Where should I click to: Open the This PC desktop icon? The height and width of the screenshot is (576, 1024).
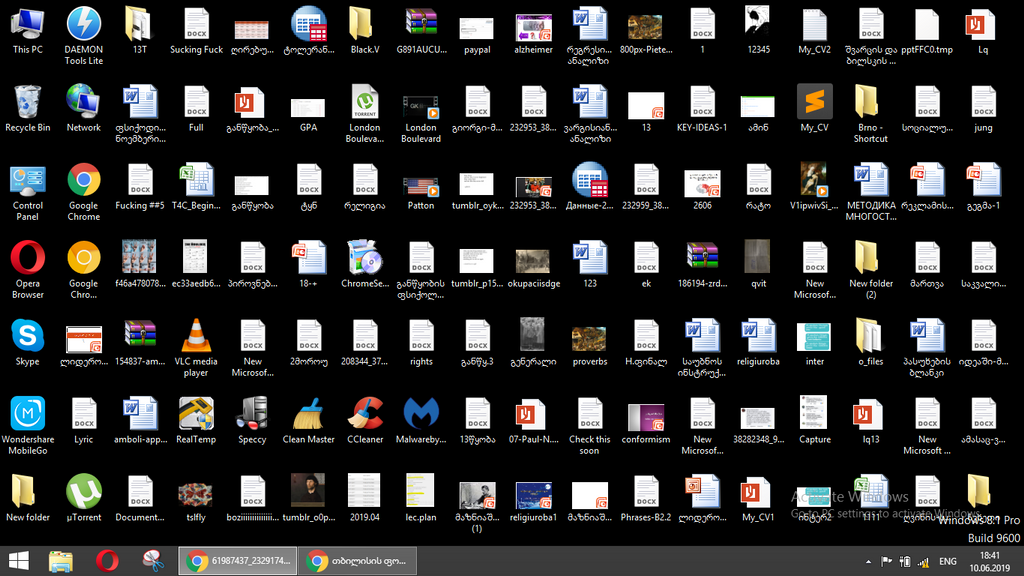click(27, 31)
